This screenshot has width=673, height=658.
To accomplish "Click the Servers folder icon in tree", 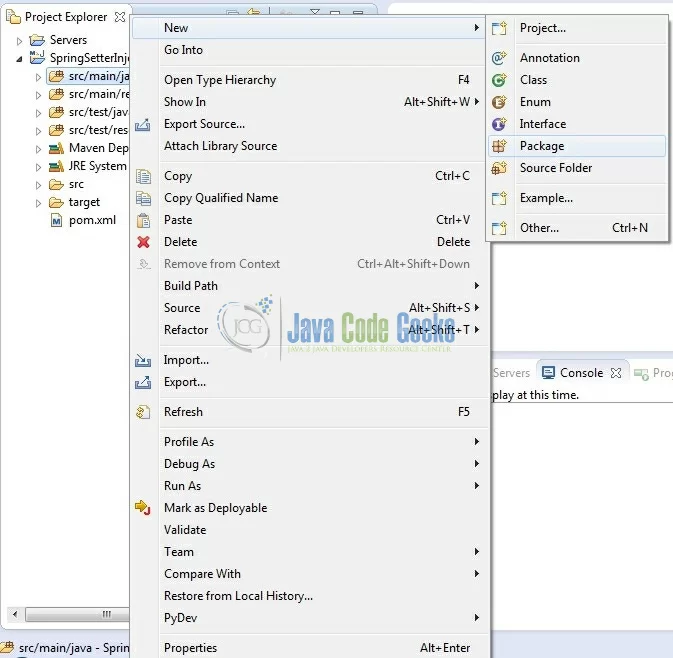I will pyautogui.click(x=37, y=40).
